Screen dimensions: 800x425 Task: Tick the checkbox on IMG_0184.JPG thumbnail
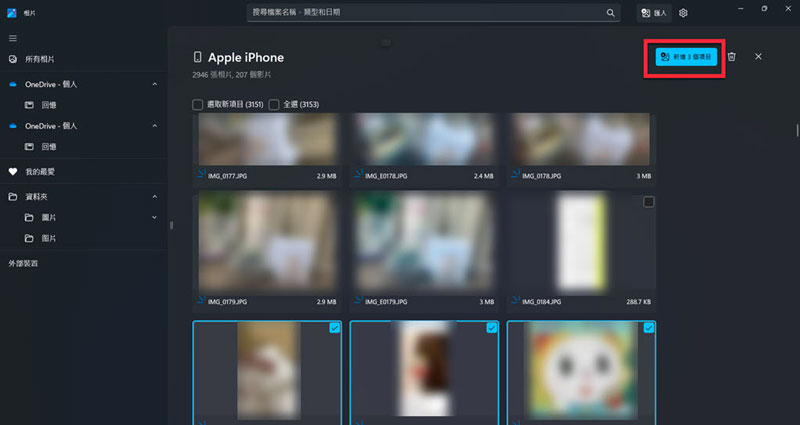click(x=648, y=202)
